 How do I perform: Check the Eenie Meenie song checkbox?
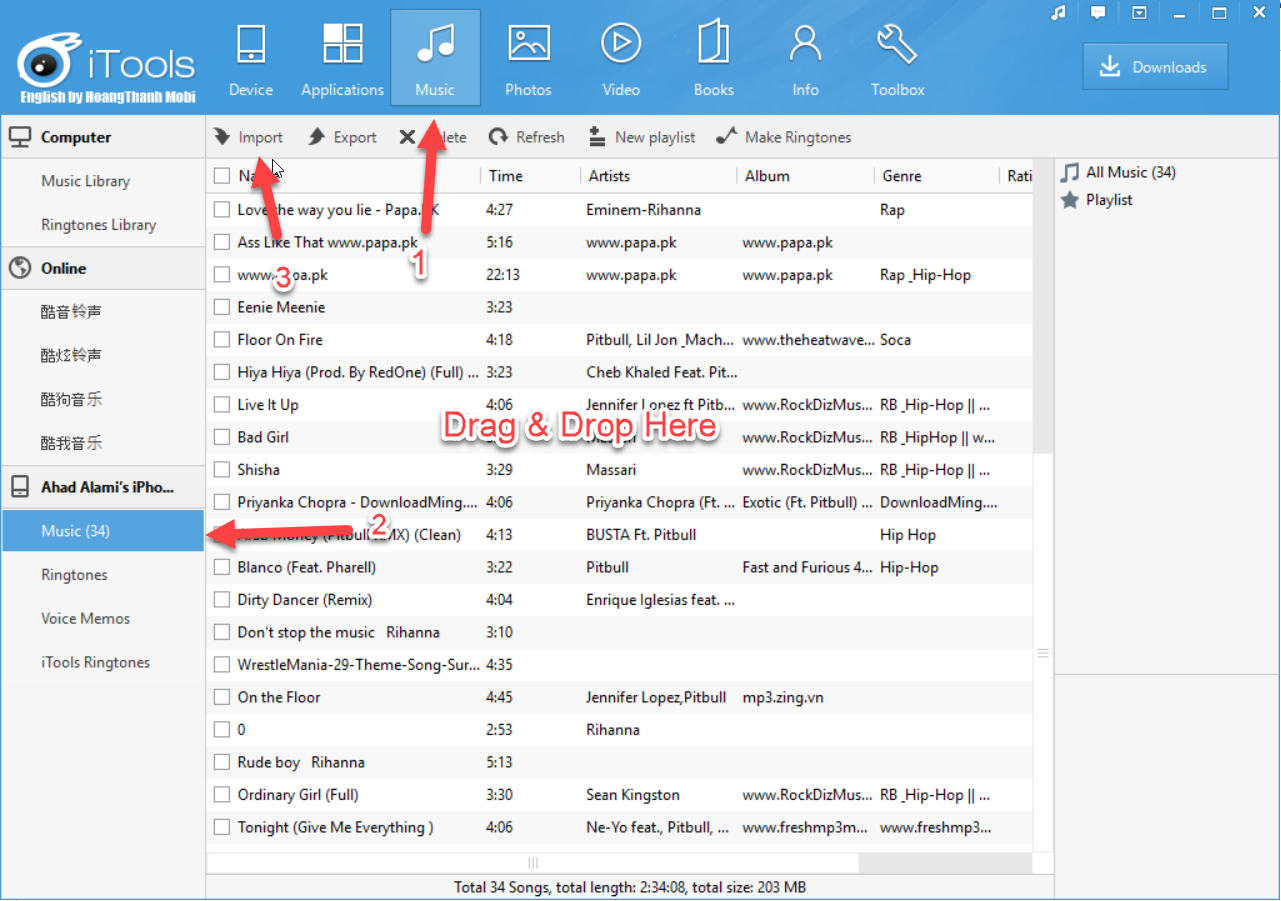[221, 307]
